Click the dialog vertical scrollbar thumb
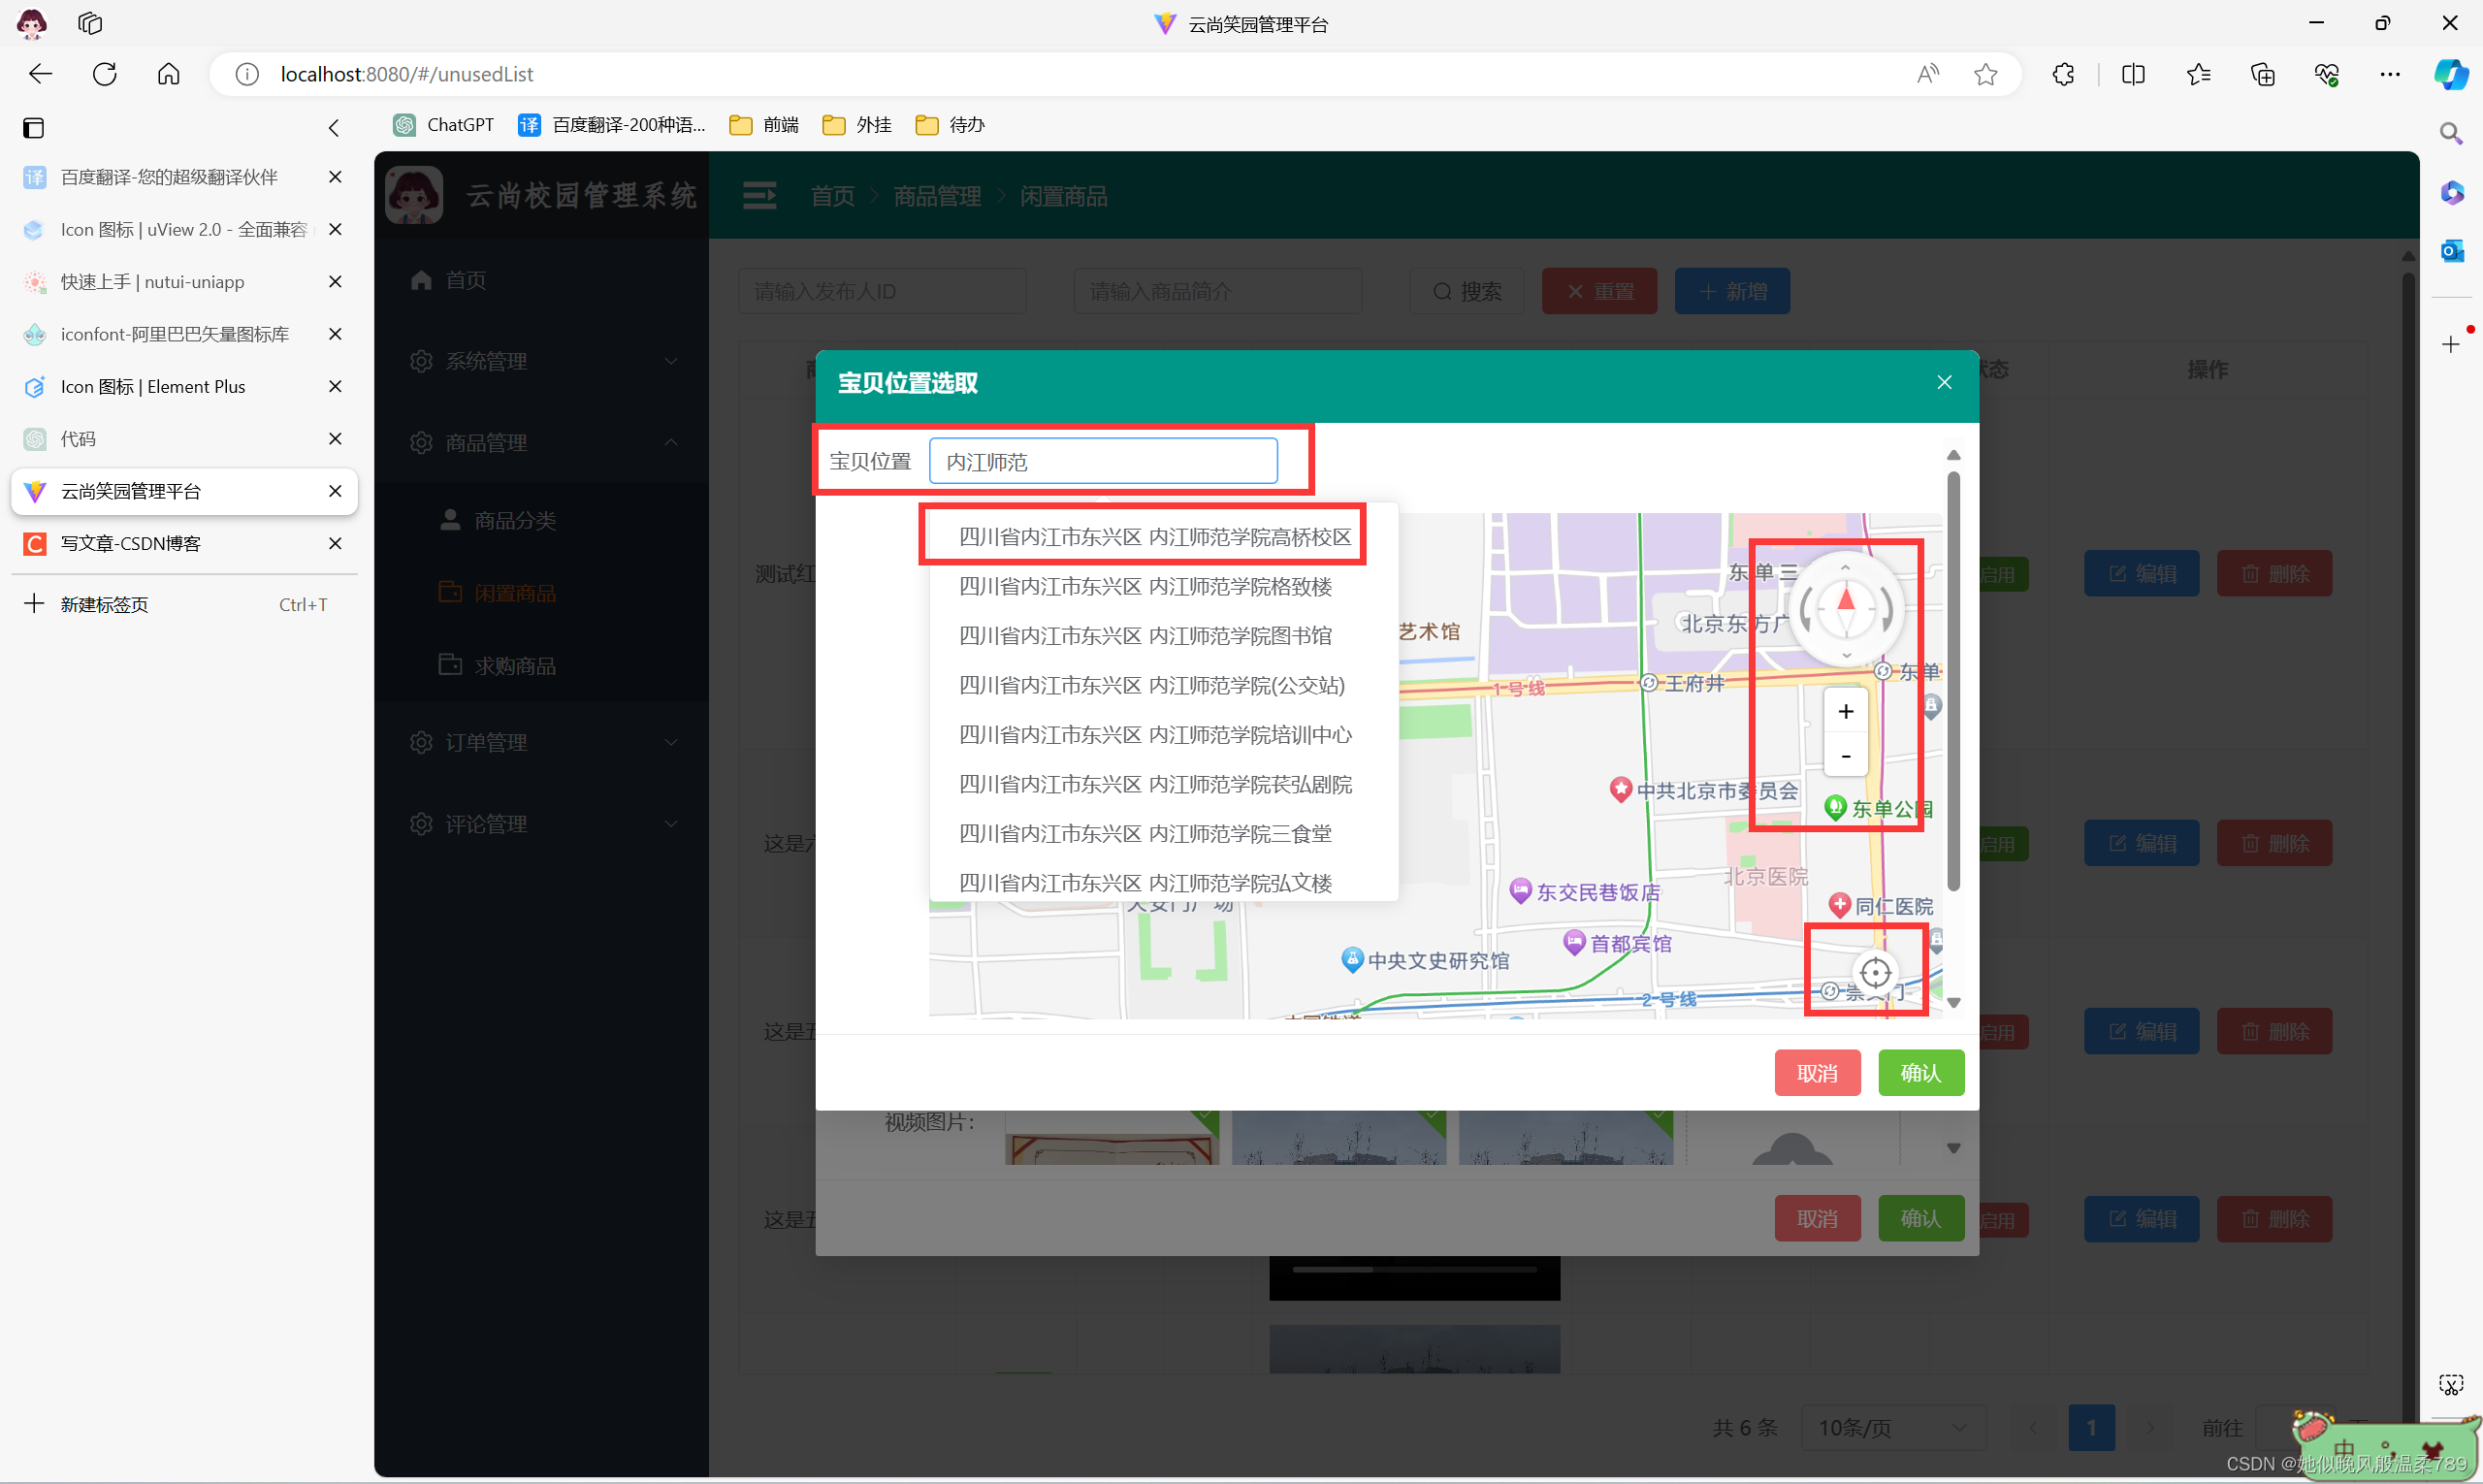This screenshot has width=2483, height=1484. pyautogui.click(x=1953, y=680)
